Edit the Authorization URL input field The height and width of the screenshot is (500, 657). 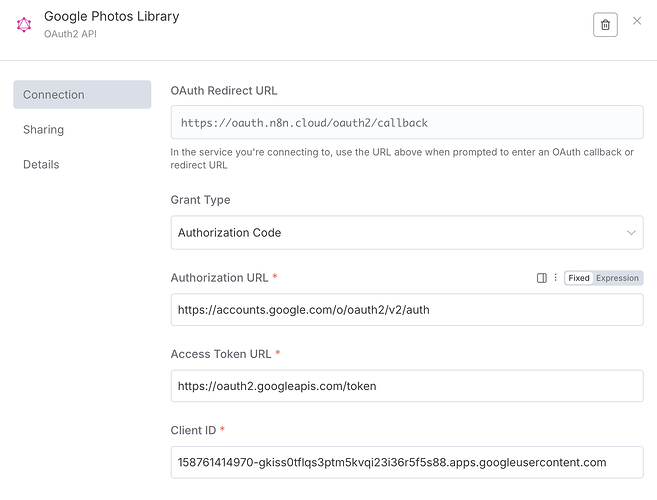407,310
